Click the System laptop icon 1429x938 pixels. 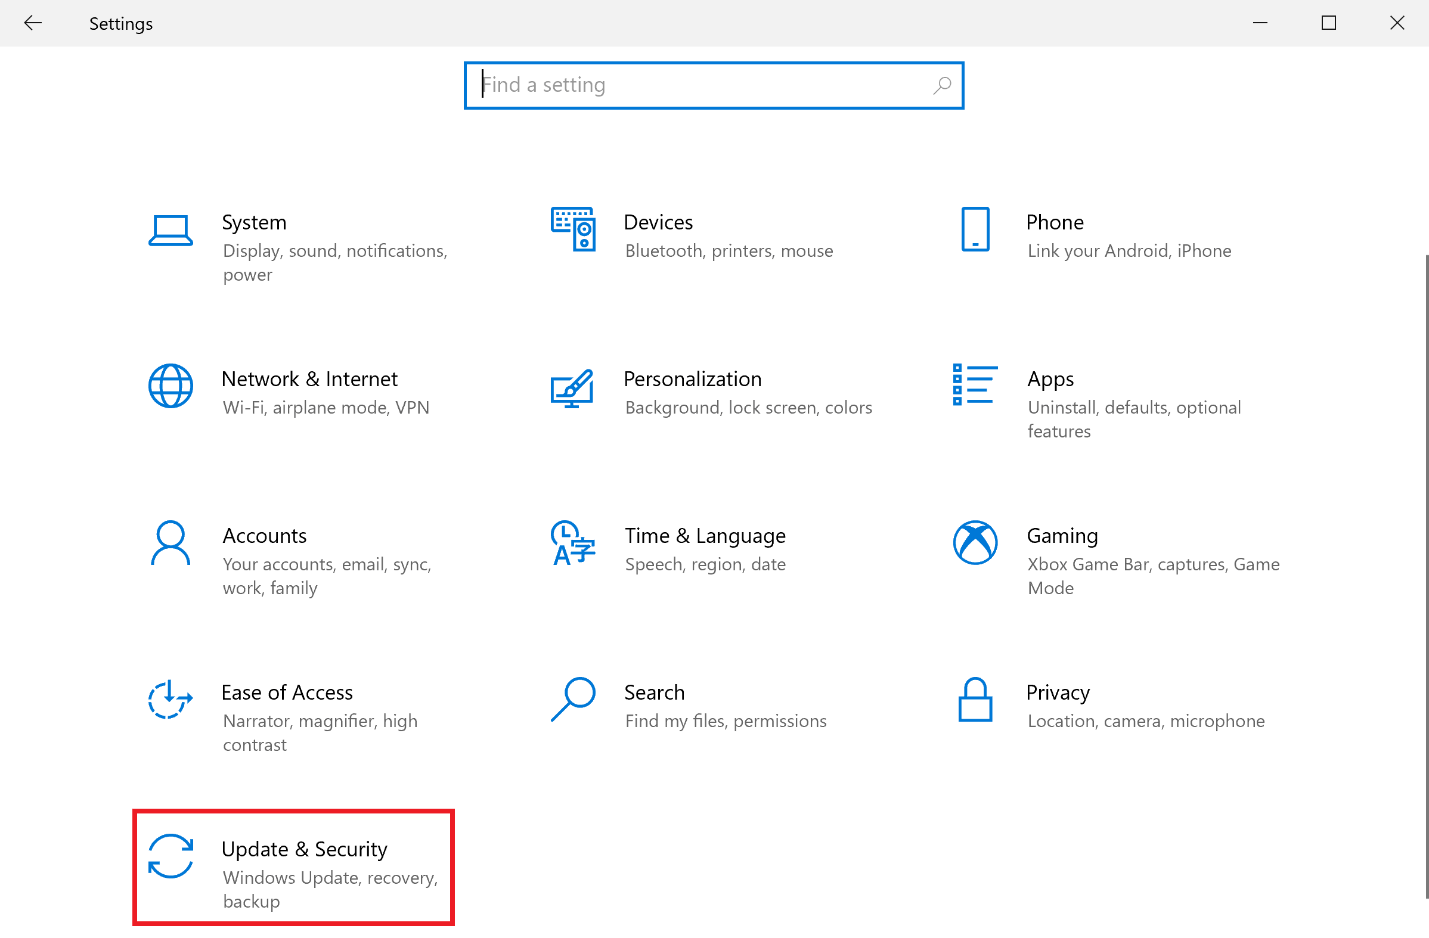170,230
